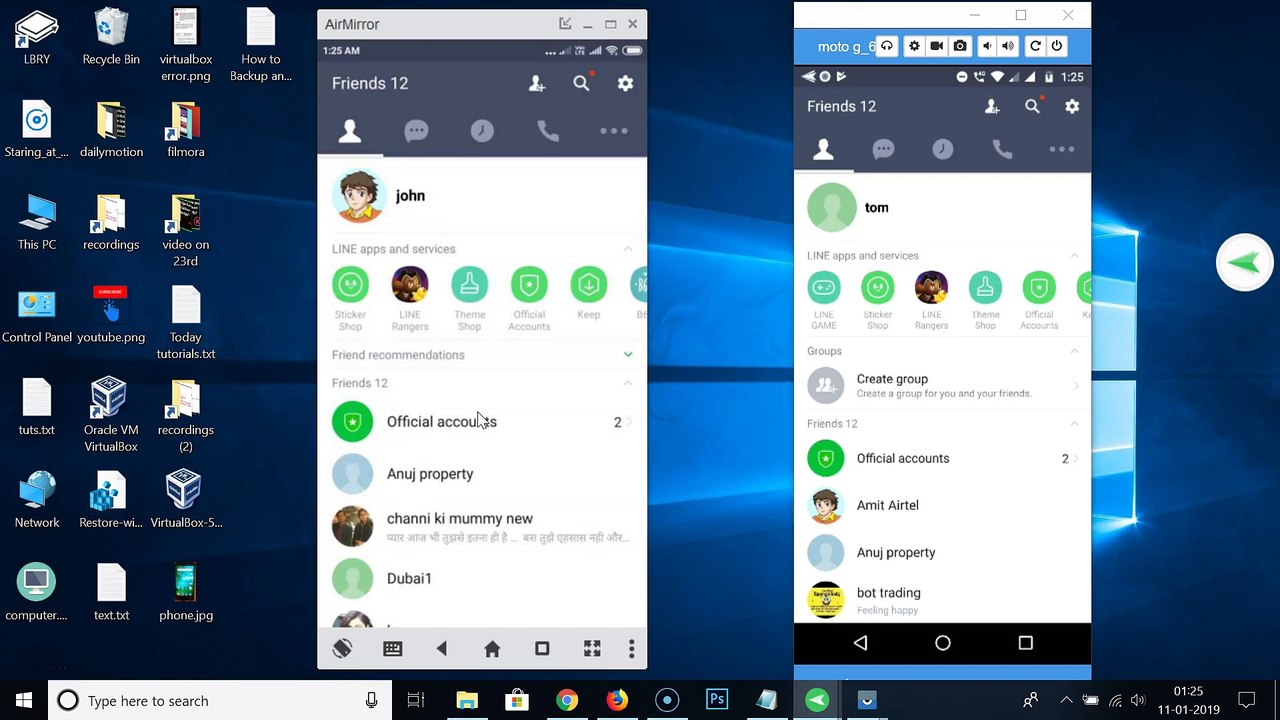
Task: Open Keep in AirMirror window
Action: pos(589,293)
